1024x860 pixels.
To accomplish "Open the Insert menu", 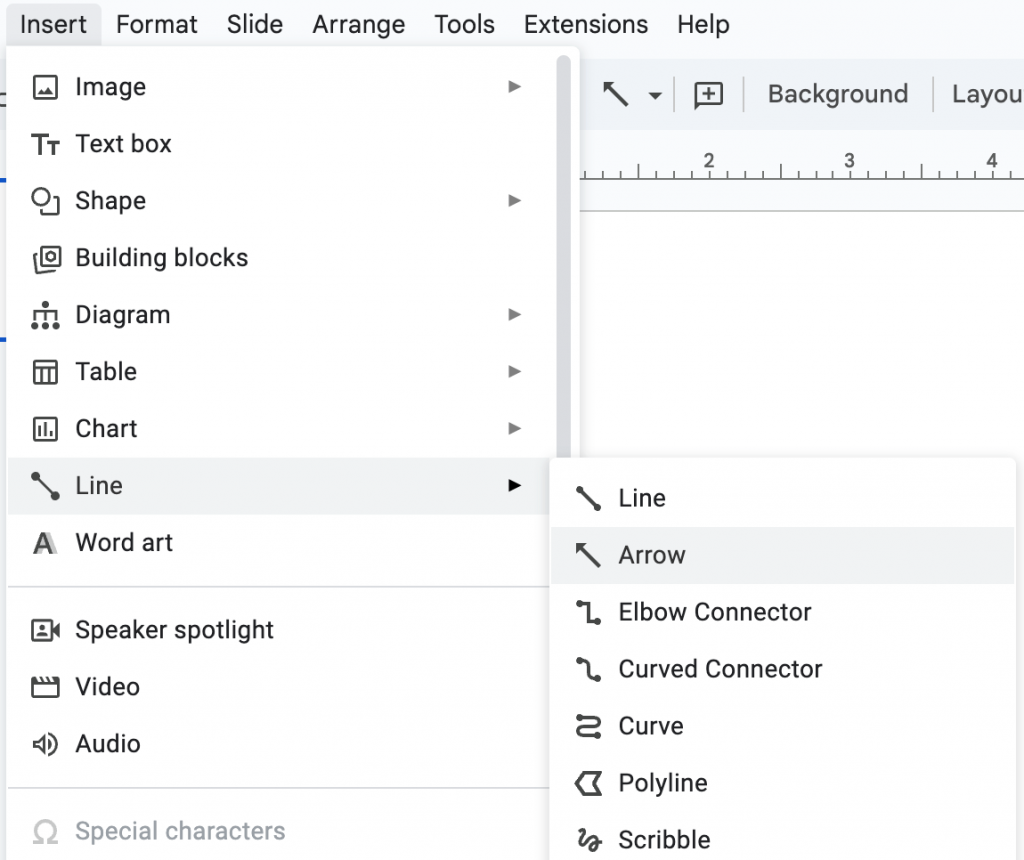I will (x=53, y=24).
